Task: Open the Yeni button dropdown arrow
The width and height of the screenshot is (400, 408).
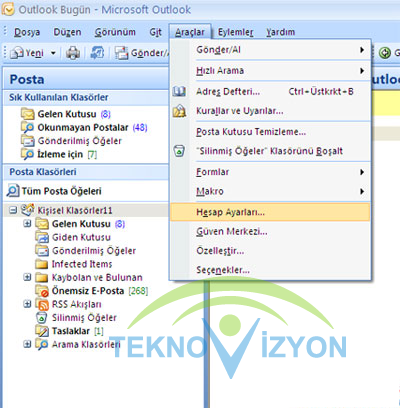Action: click(53, 53)
